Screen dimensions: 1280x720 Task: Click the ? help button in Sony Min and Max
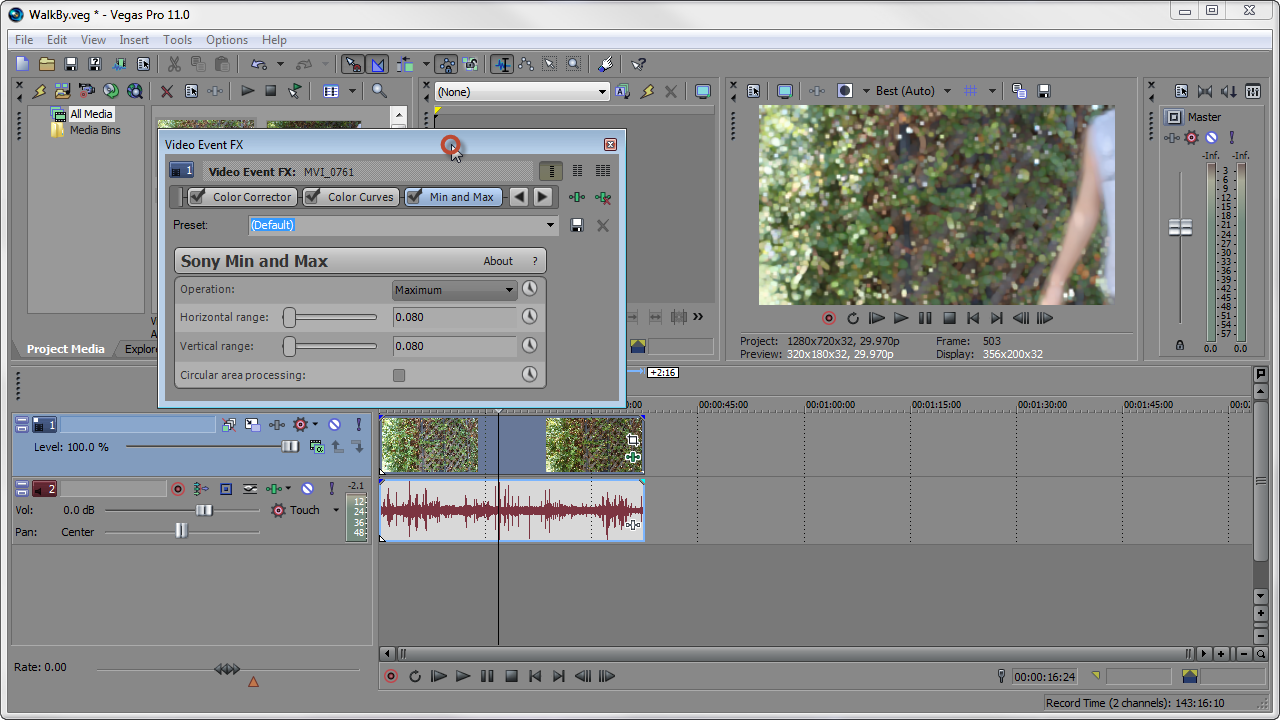535,261
